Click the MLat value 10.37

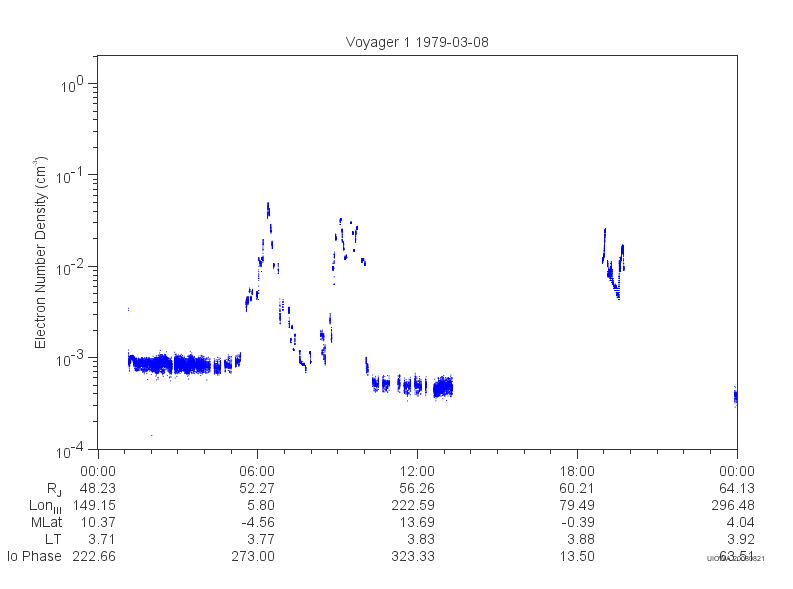click(x=98, y=522)
